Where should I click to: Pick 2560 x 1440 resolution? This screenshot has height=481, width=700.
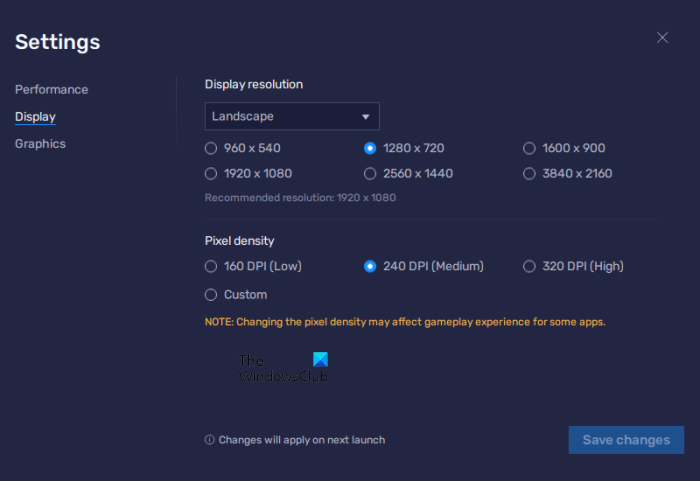(x=371, y=173)
